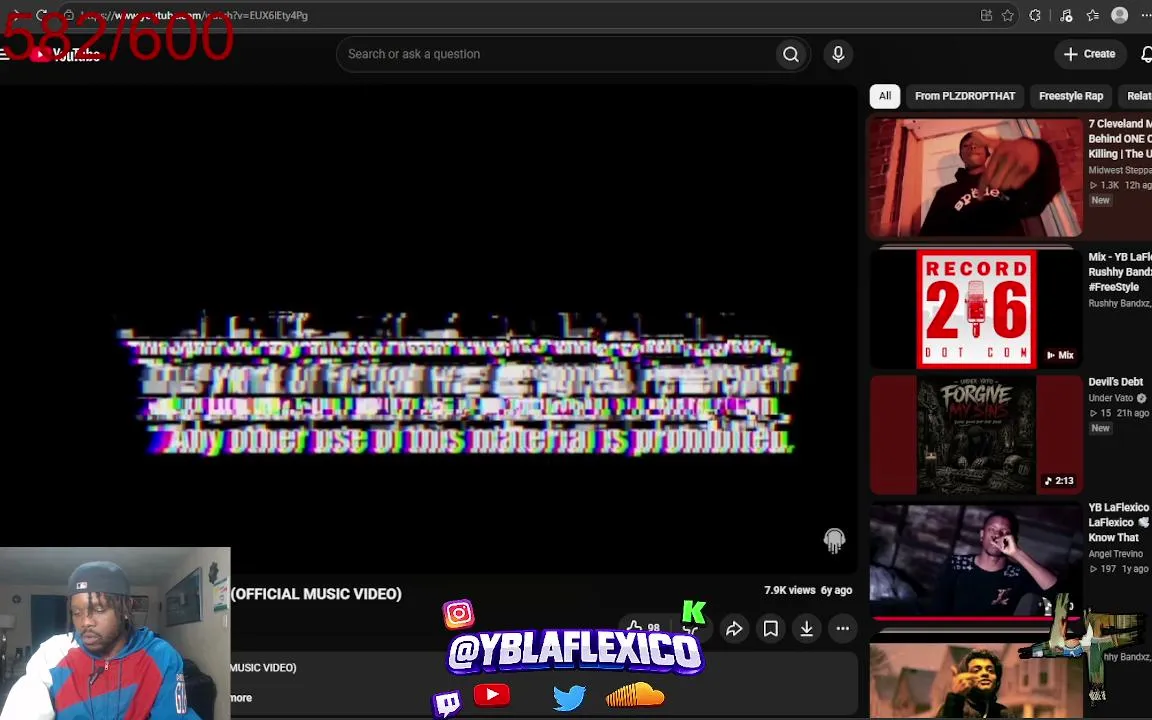Click the 1.3K 12h ago stats text
Viewport: 1152px width, 720px height.
1120,185
